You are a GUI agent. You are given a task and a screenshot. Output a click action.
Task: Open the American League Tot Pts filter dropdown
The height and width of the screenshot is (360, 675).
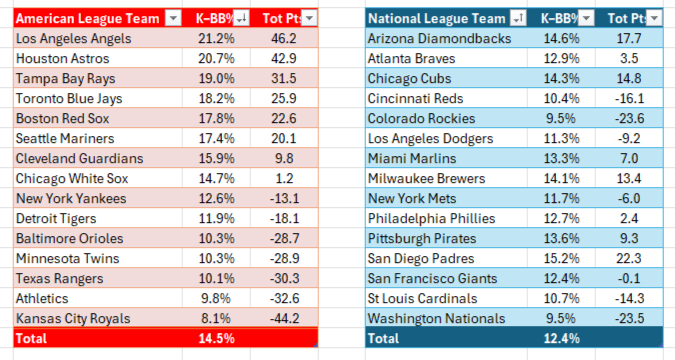tap(309, 19)
